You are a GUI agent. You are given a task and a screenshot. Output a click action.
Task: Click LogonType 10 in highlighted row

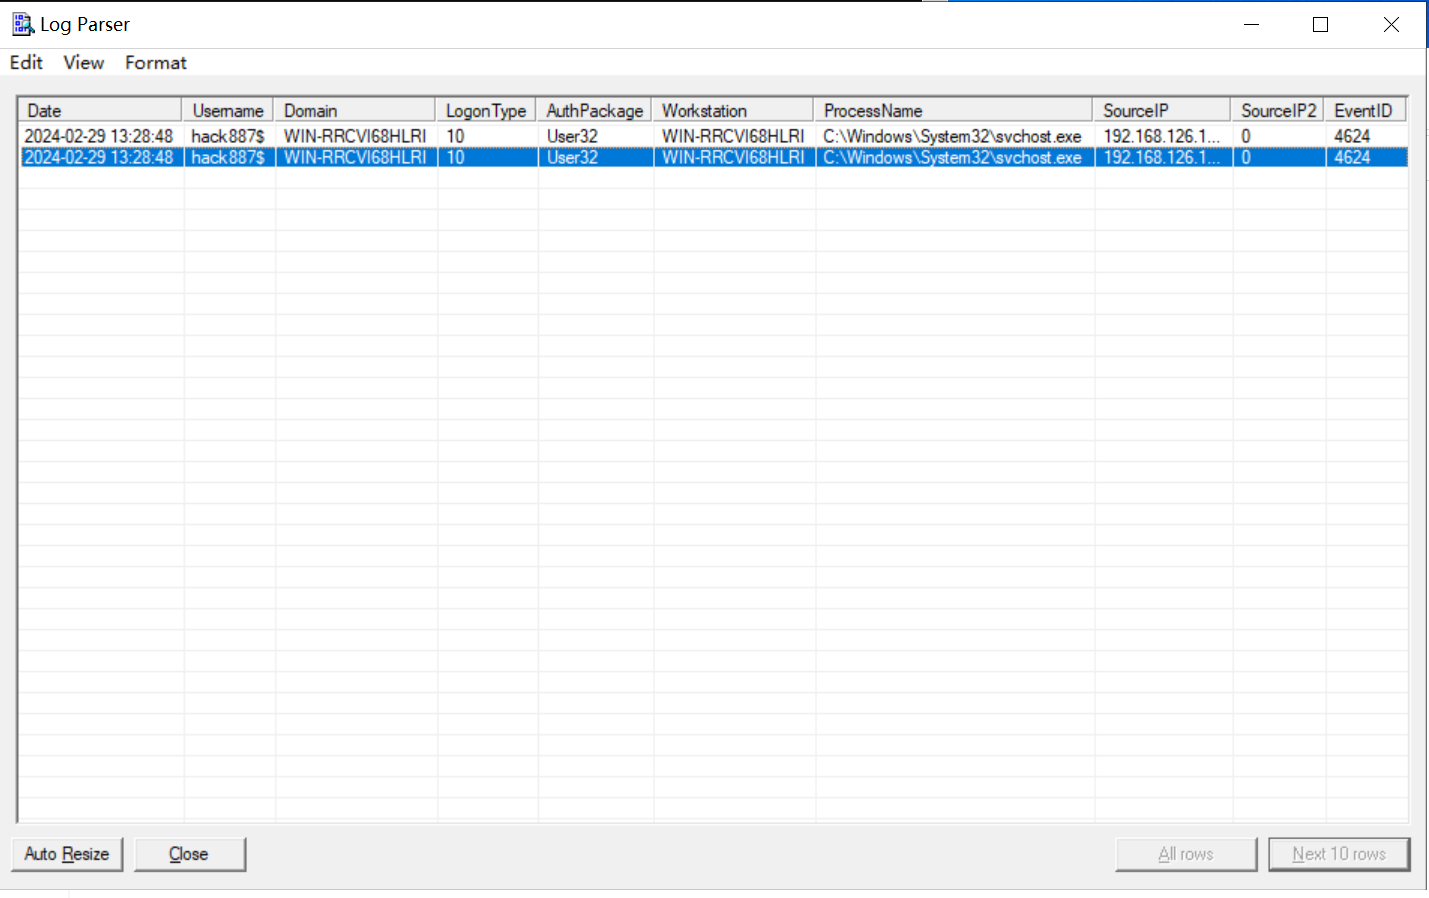click(455, 157)
